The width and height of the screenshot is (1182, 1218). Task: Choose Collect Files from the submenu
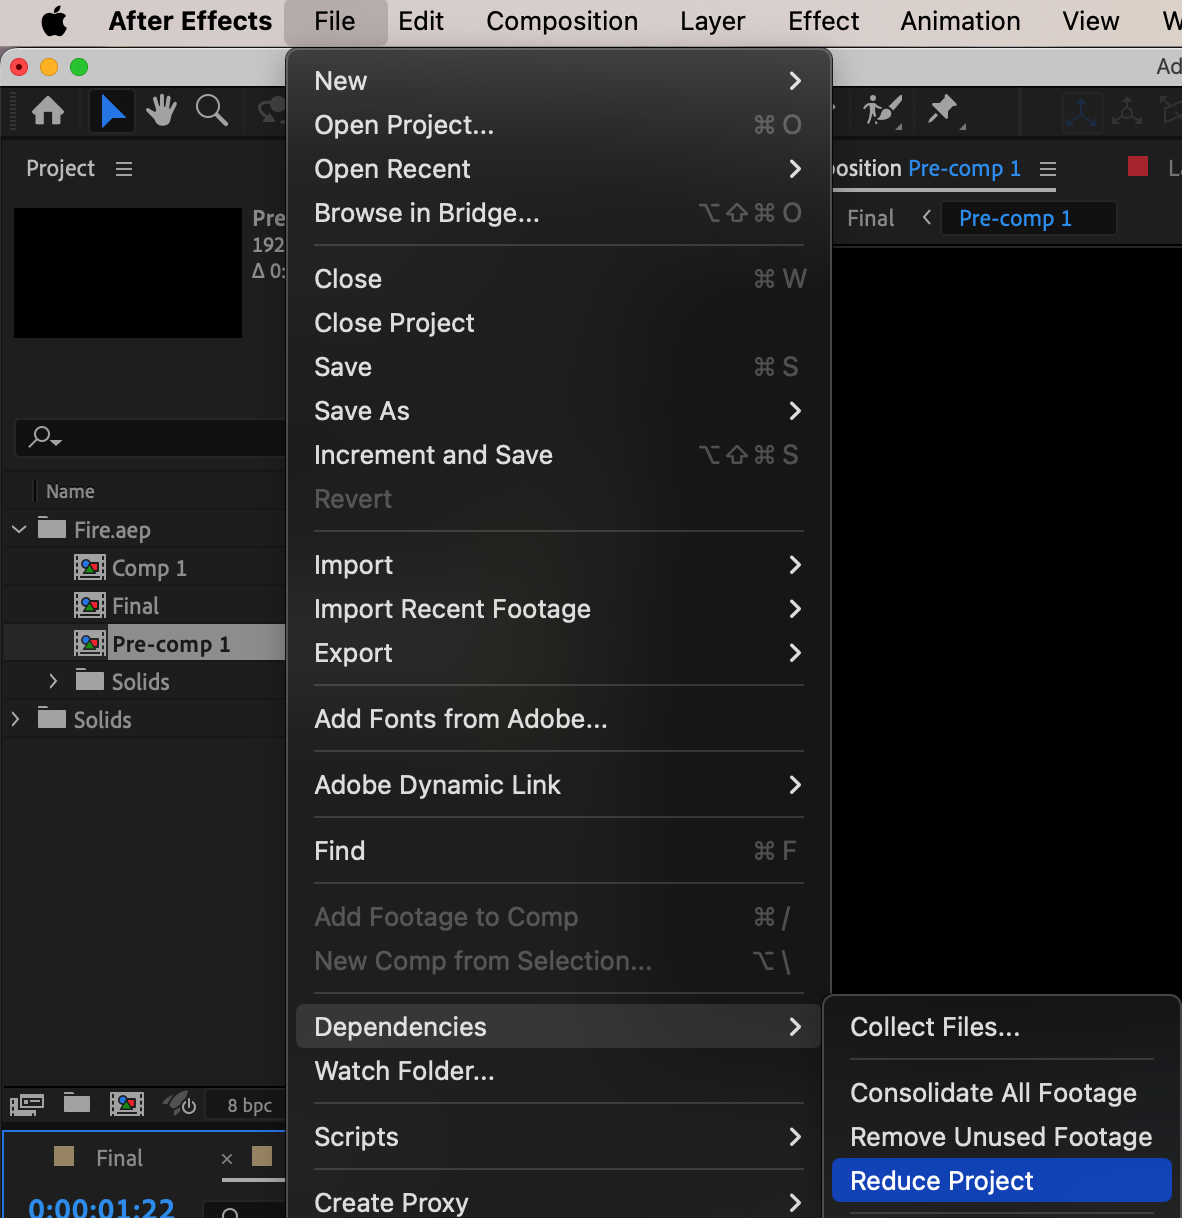click(x=1001, y=1027)
